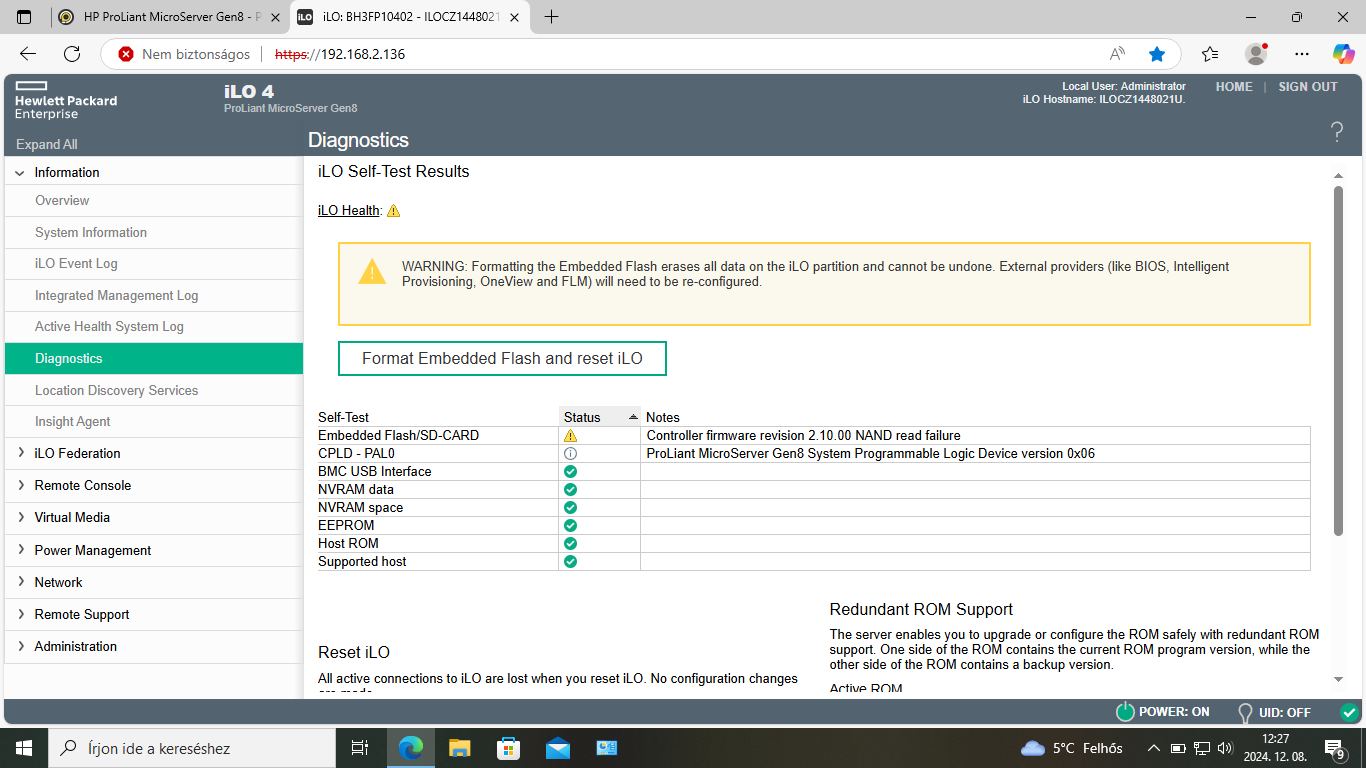
Task: Click the BMC USB Interface green check icon
Action: click(570, 471)
